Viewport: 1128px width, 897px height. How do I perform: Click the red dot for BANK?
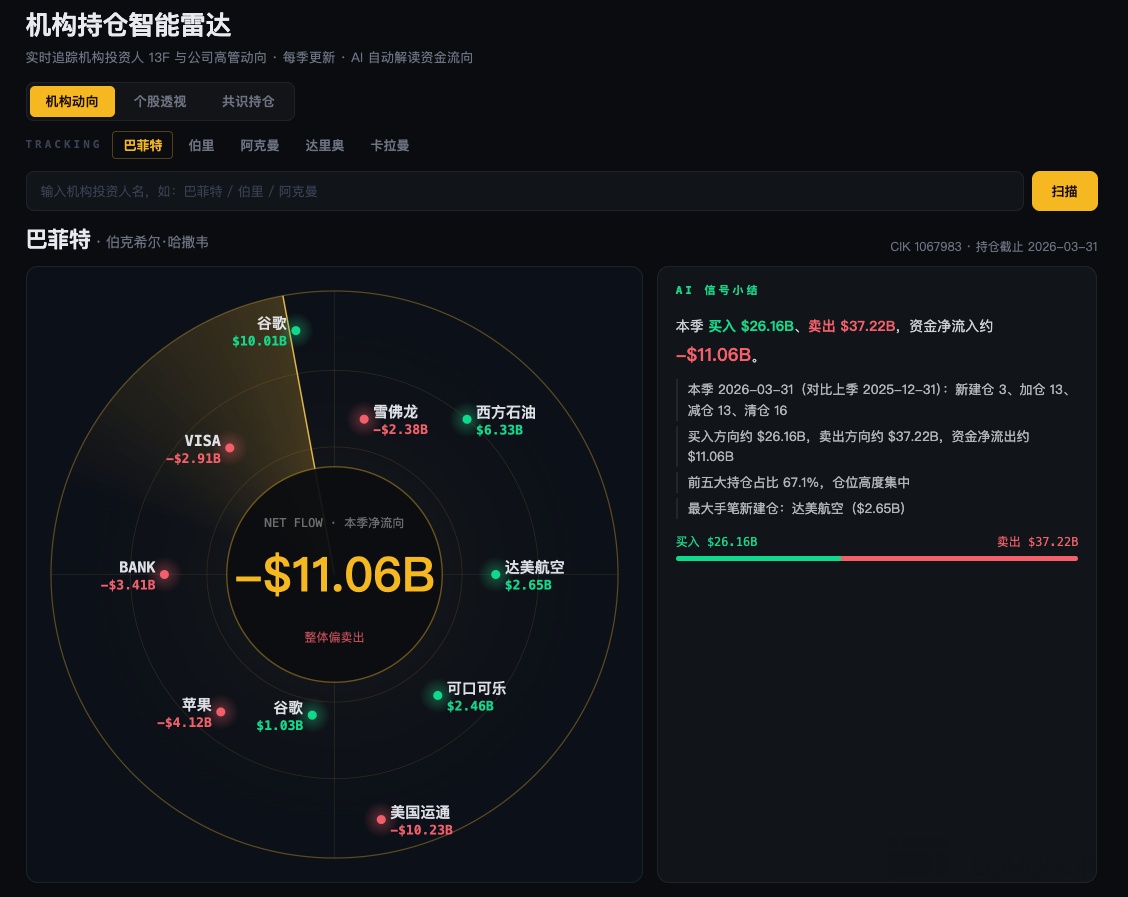point(164,575)
